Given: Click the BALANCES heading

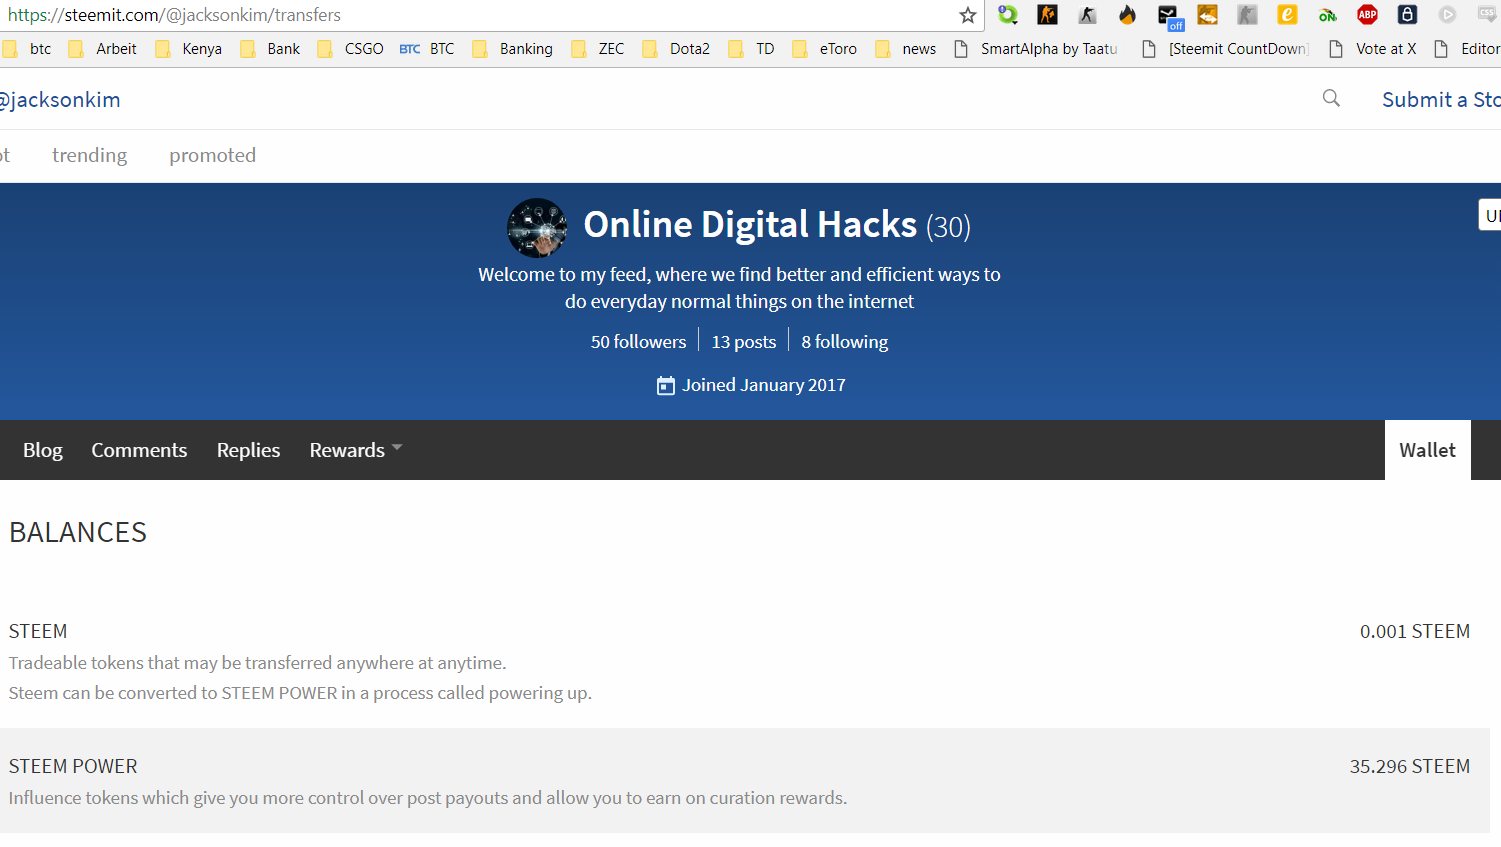Looking at the screenshot, I should 78,532.
